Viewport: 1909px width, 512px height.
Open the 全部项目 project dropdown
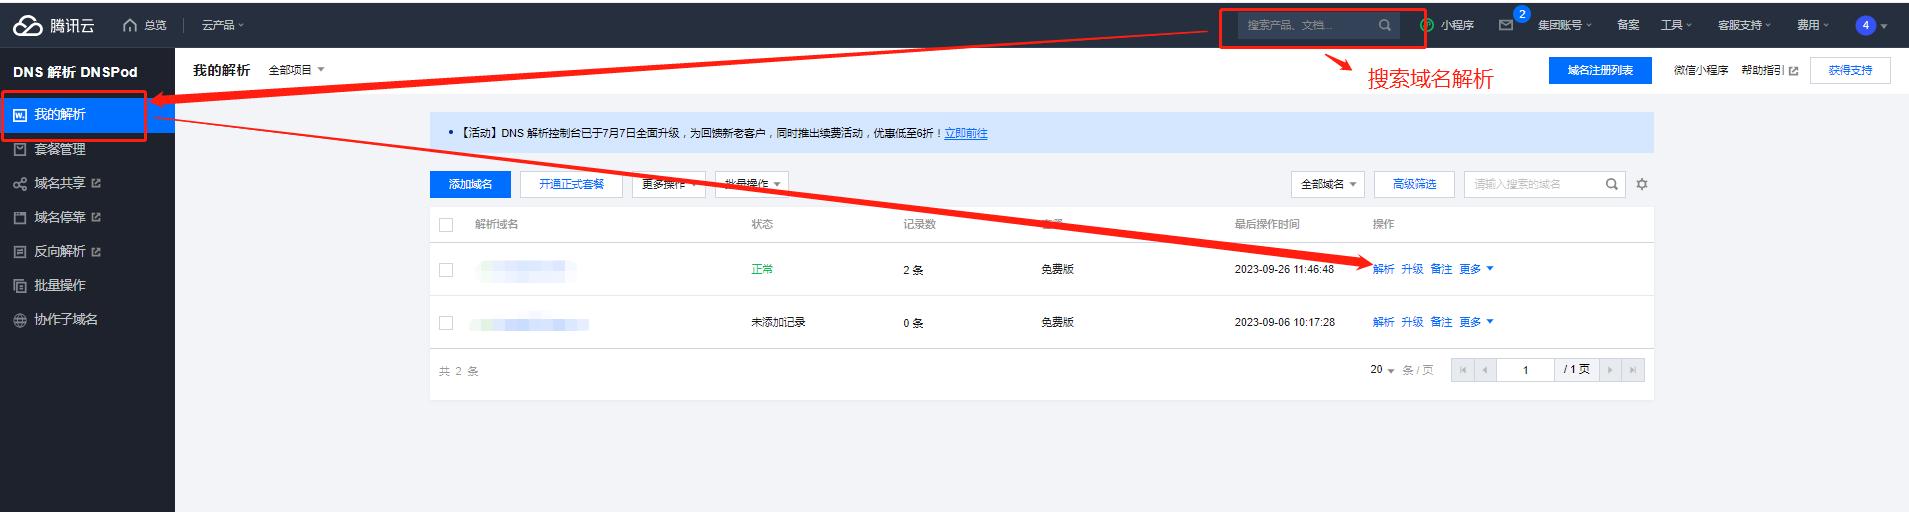296,70
